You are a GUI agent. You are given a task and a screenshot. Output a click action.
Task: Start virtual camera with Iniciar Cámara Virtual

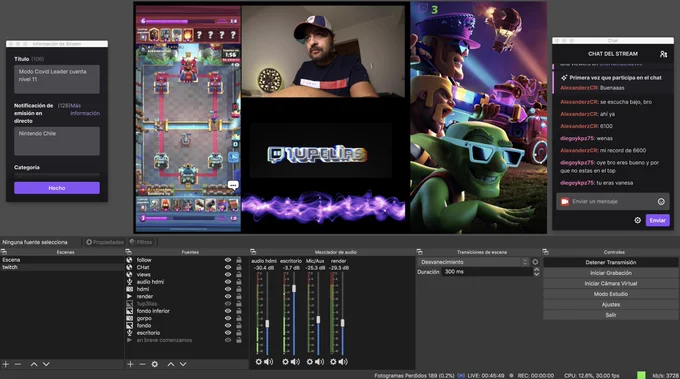pos(611,283)
